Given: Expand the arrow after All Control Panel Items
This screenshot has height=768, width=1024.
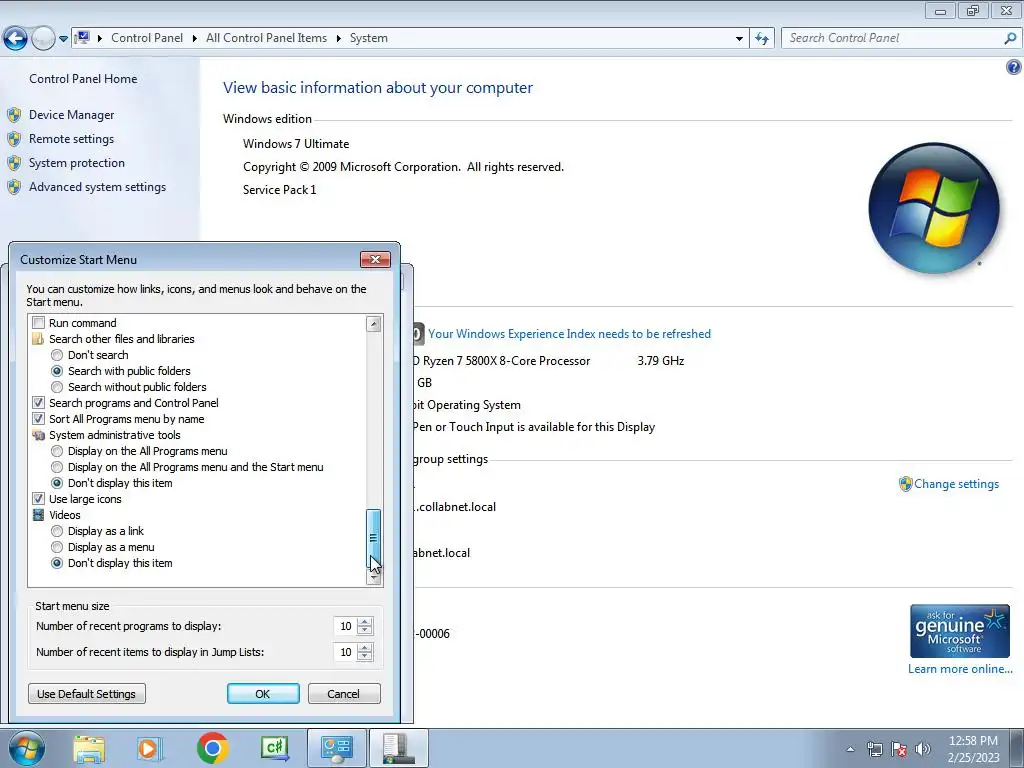Looking at the screenshot, I should (338, 39).
